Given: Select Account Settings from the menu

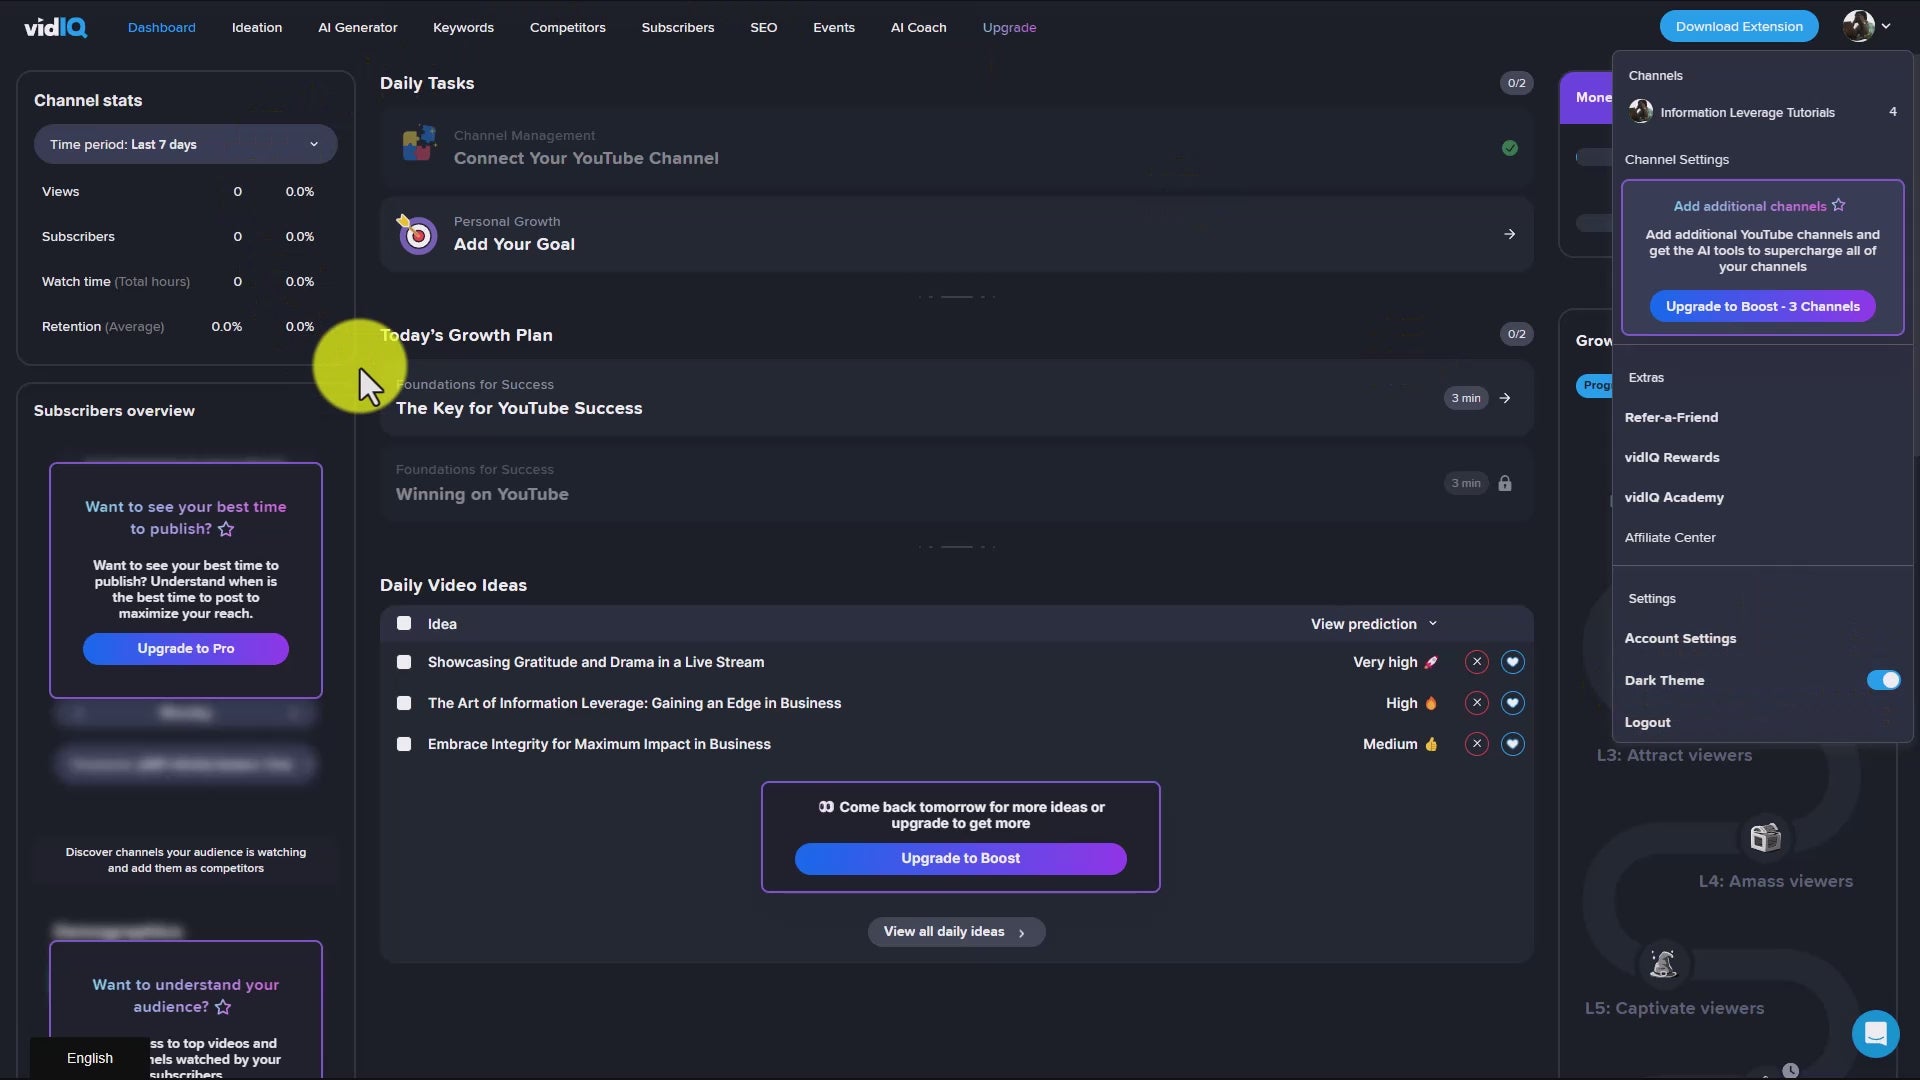Looking at the screenshot, I should pyautogui.click(x=1680, y=638).
